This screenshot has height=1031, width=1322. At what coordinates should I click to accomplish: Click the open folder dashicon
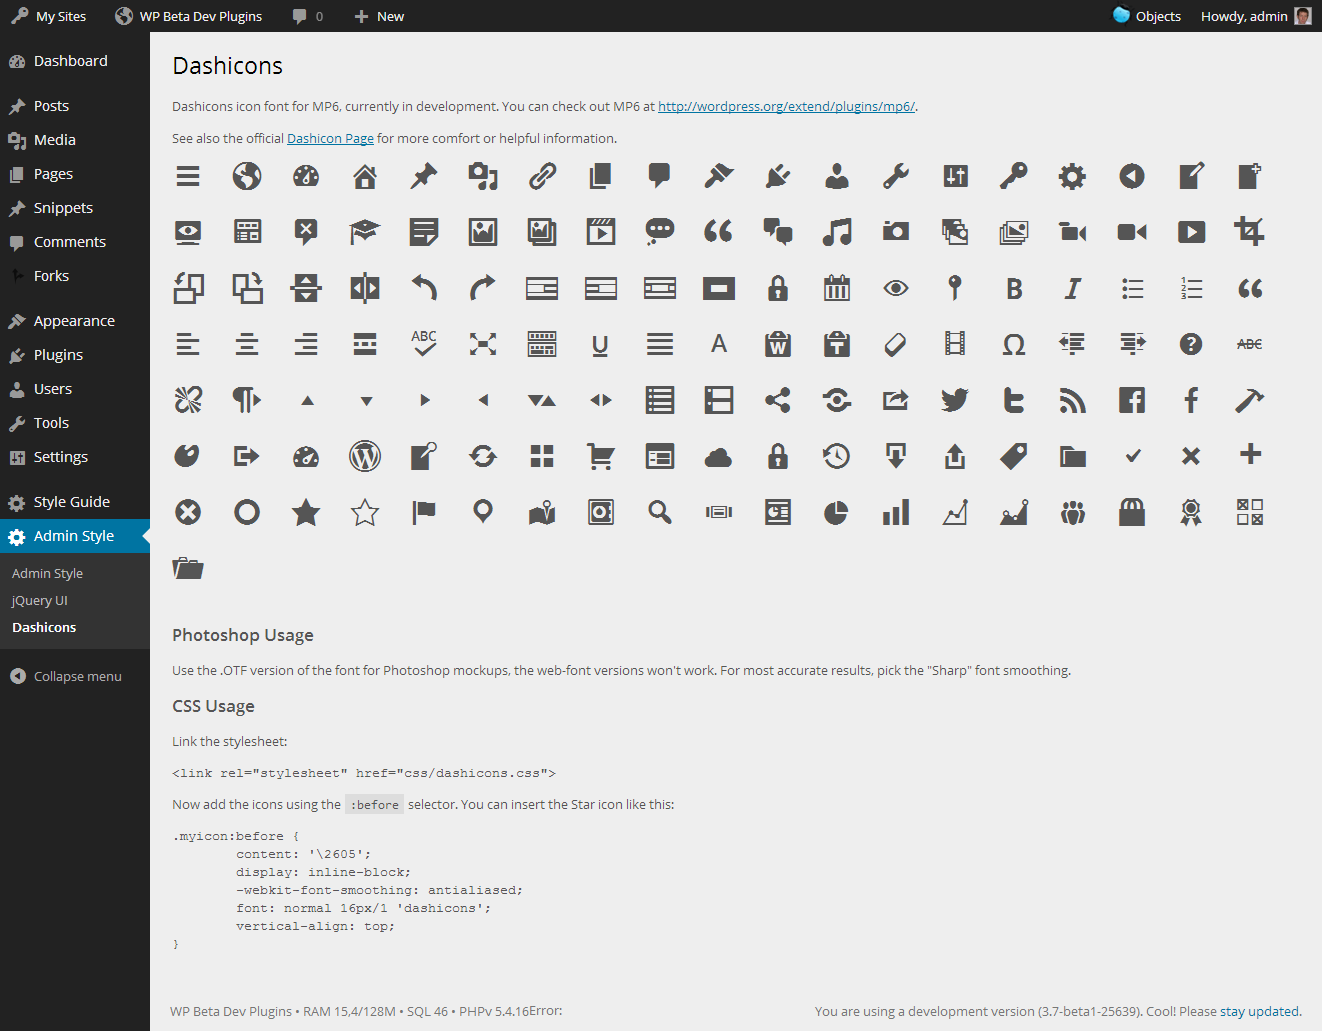(x=188, y=568)
